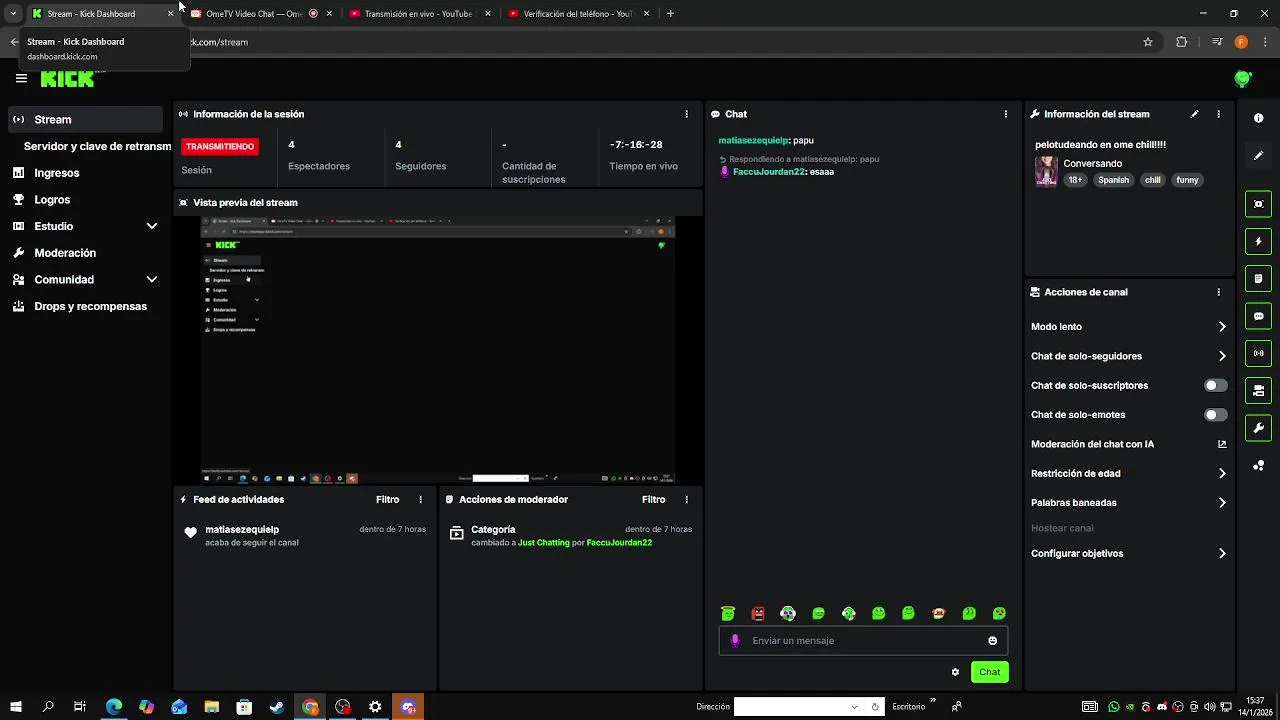The width and height of the screenshot is (1280, 720).
Task: Open the emoji picker in message box
Action: (992, 641)
